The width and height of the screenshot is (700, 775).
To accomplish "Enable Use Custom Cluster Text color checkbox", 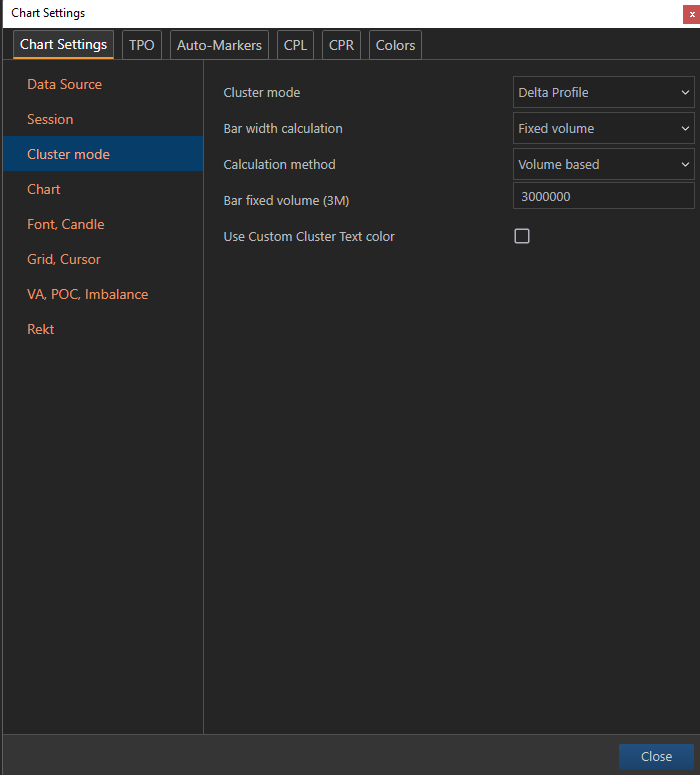I will (x=522, y=236).
